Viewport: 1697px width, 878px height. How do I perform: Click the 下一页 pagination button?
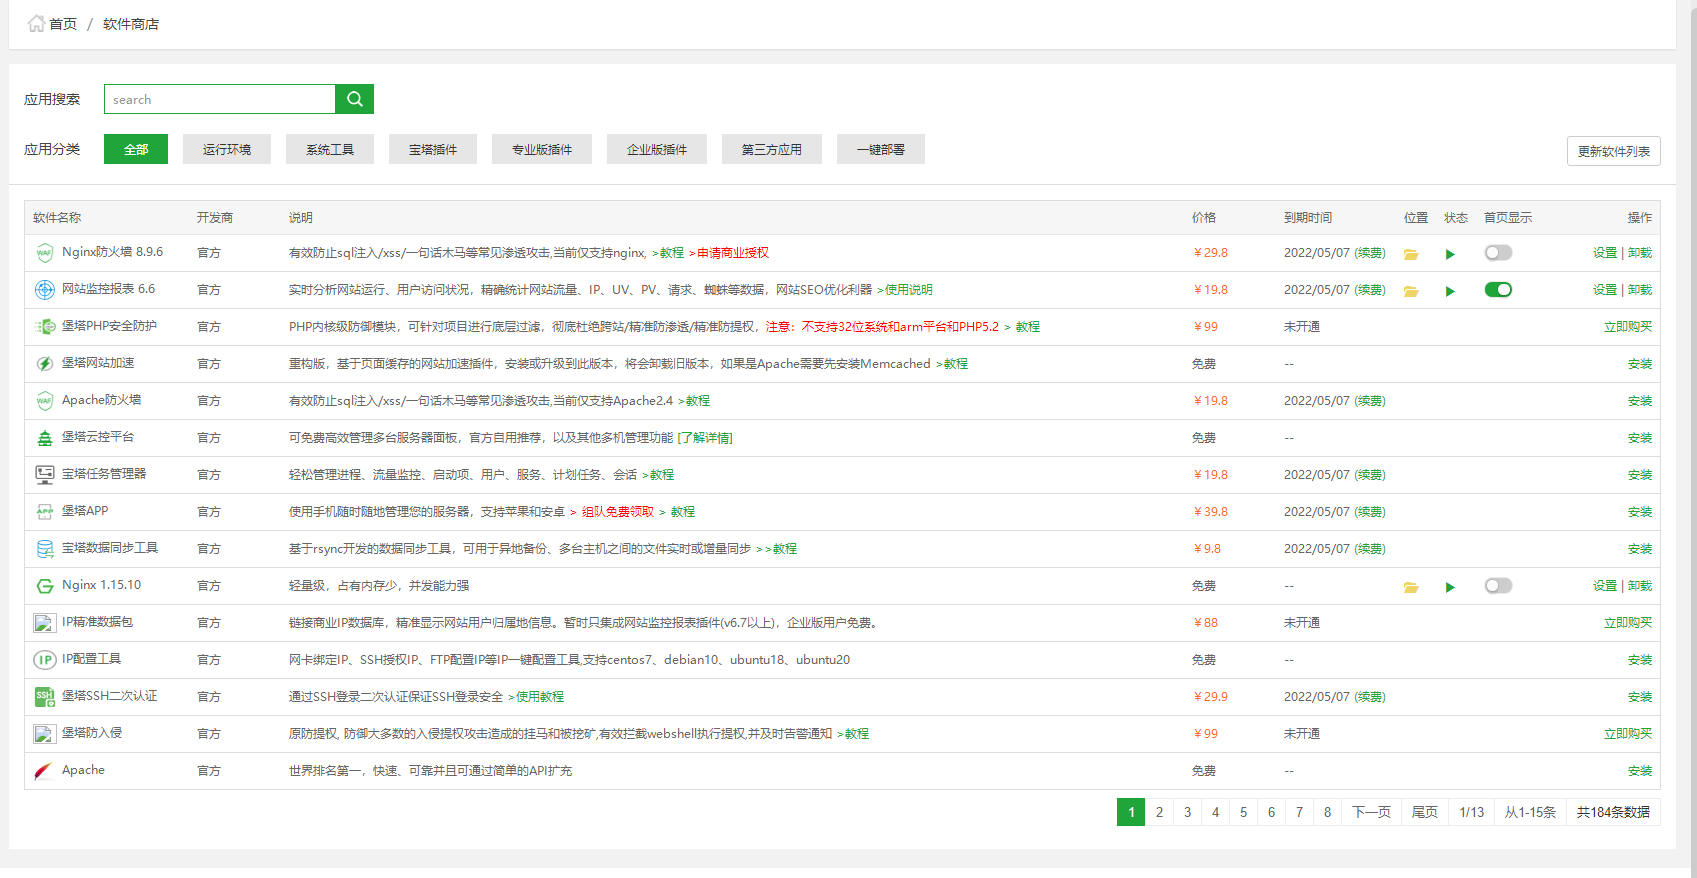[1371, 812]
